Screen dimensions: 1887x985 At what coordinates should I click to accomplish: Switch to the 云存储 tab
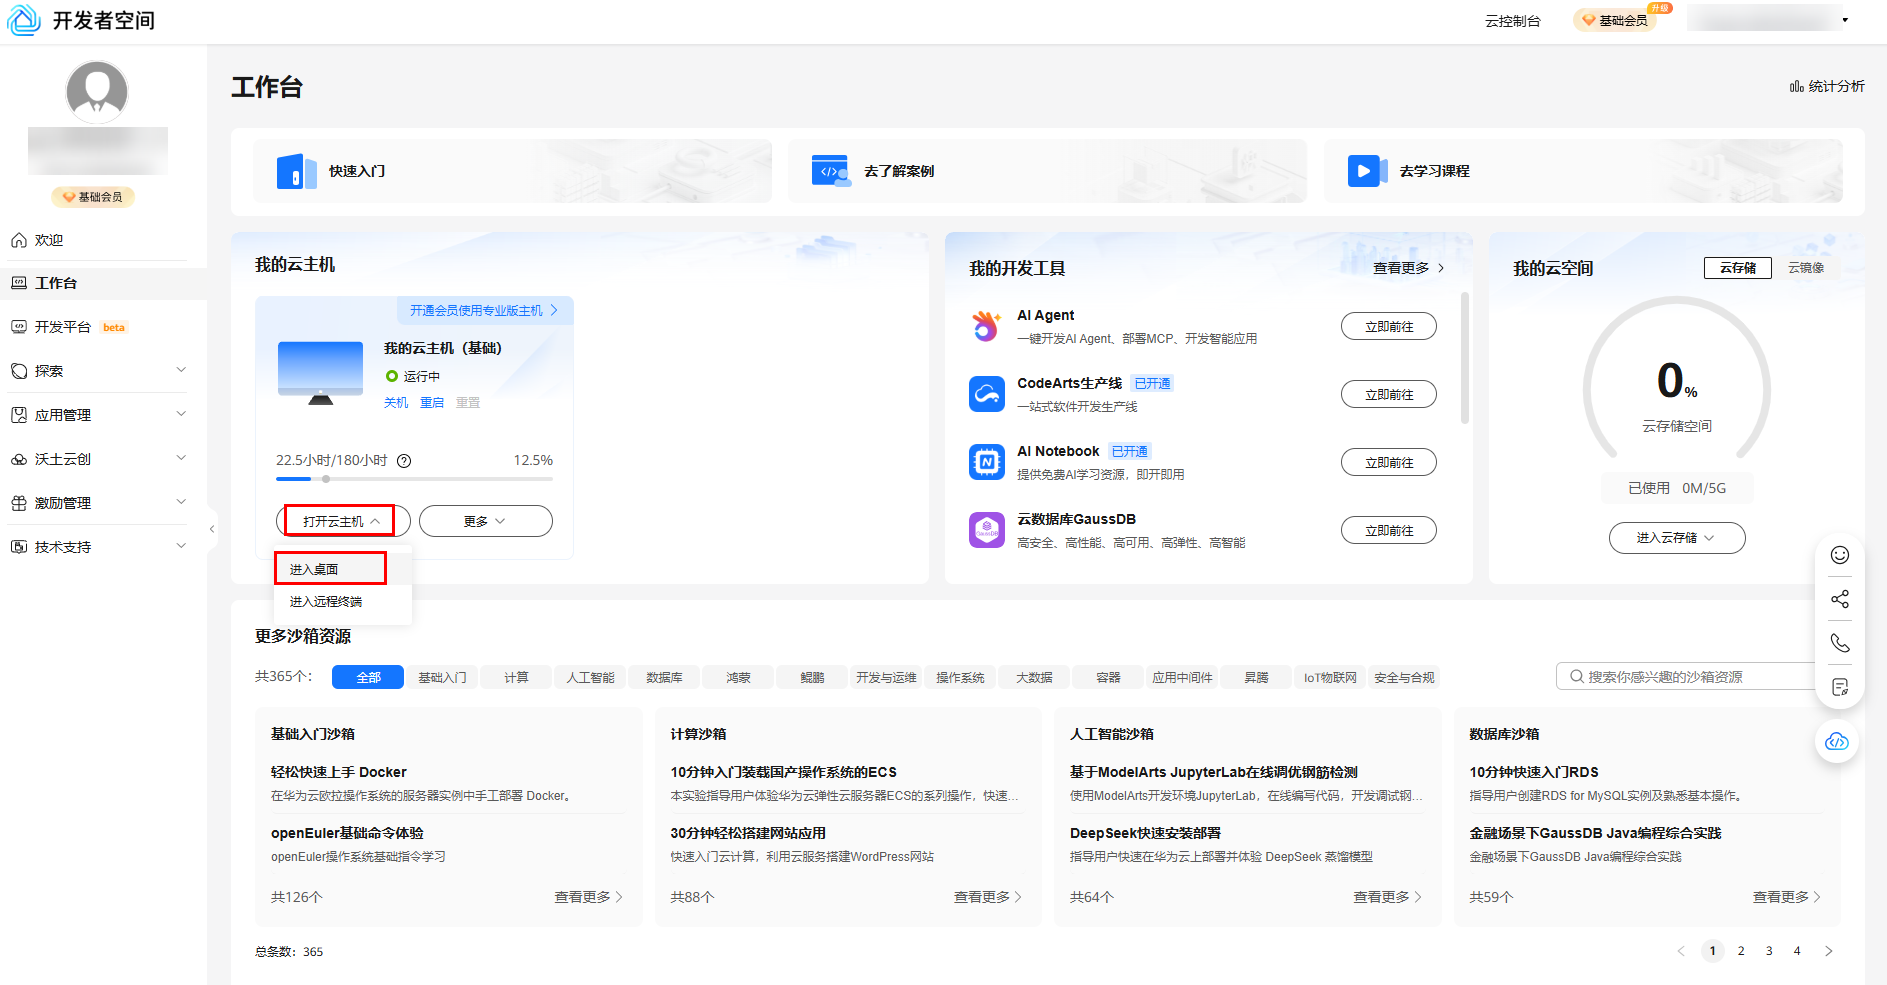click(1738, 268)
